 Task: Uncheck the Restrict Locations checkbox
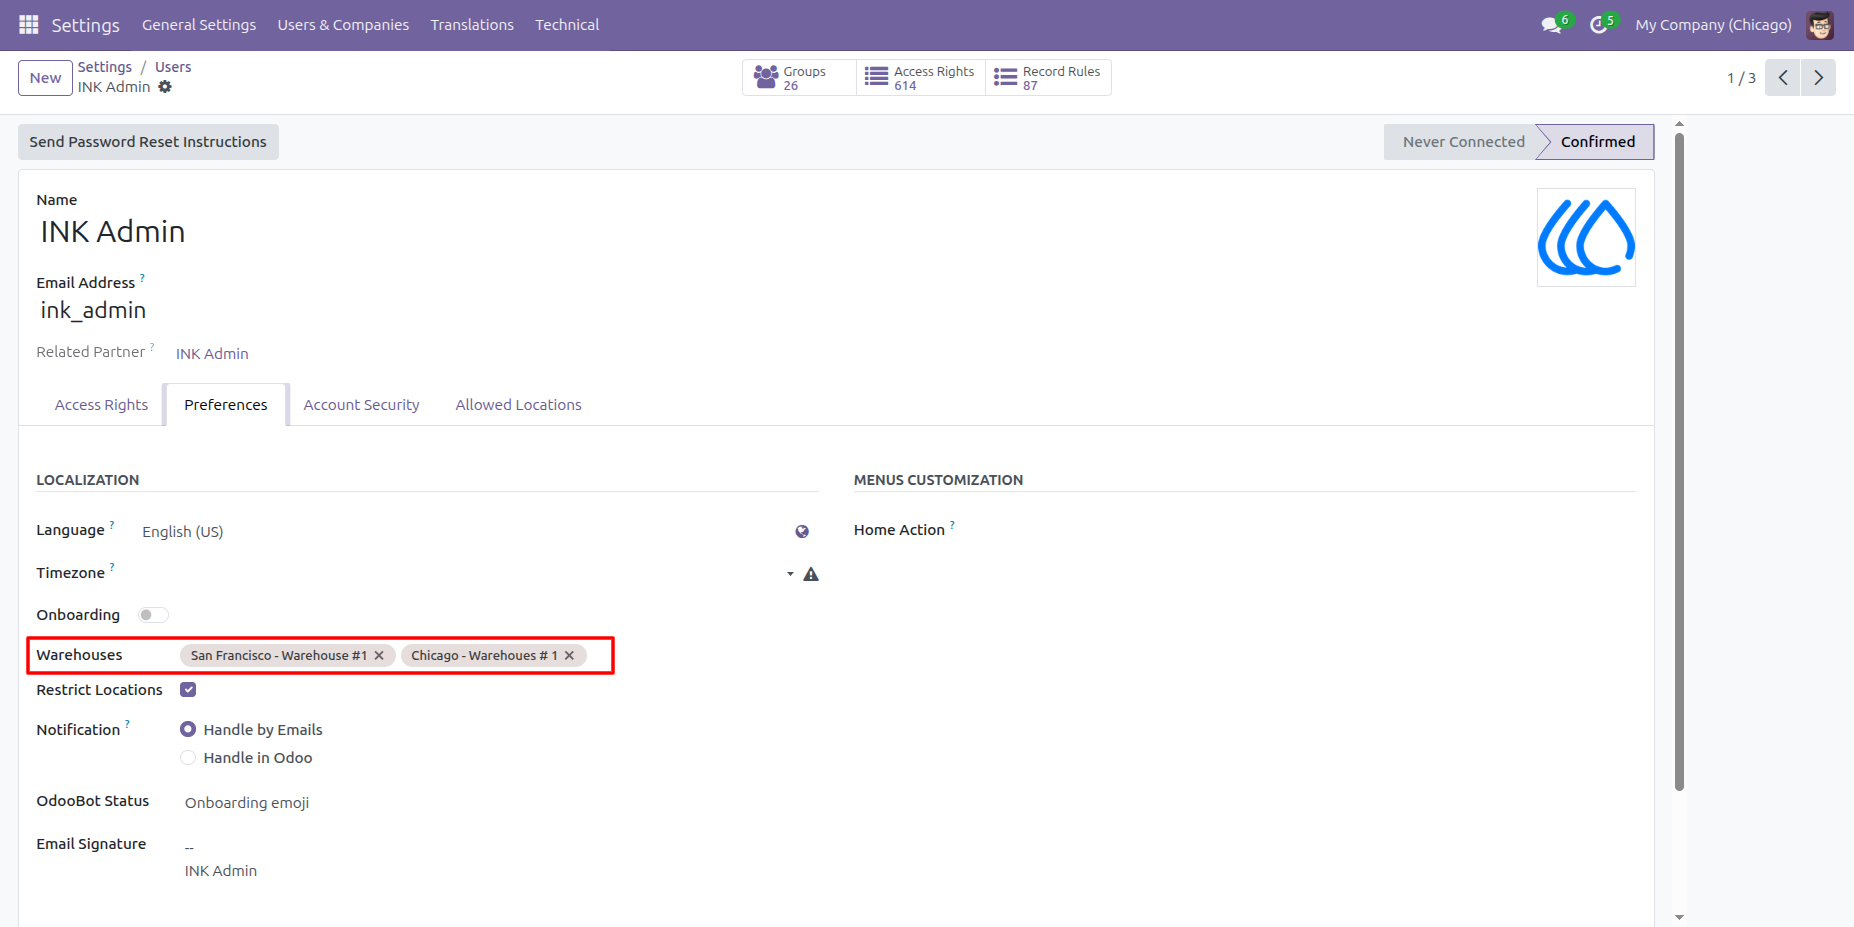pyautogui.click(x=188, y=690)
